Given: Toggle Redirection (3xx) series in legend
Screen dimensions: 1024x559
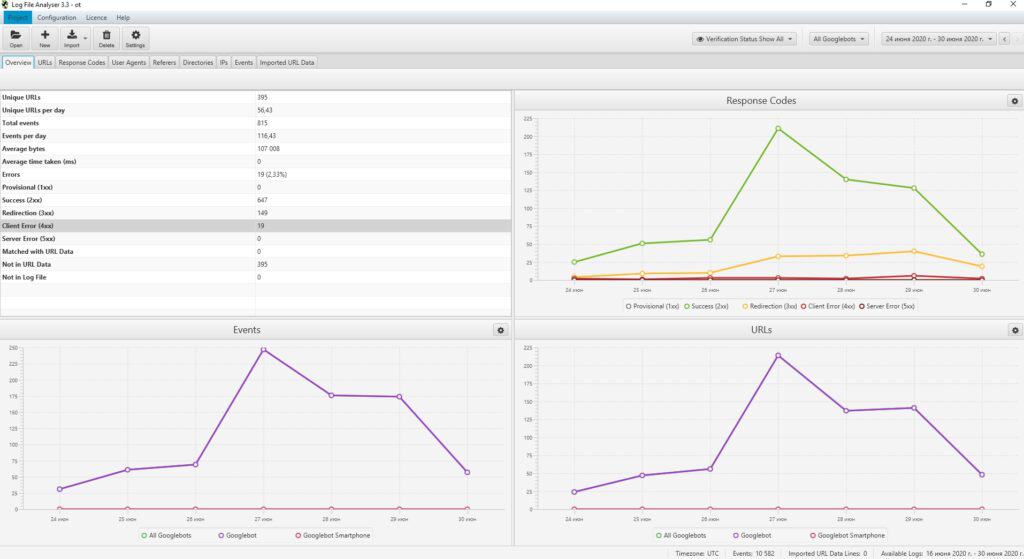Looking at the screenshot, I should (x=769, y=306).
